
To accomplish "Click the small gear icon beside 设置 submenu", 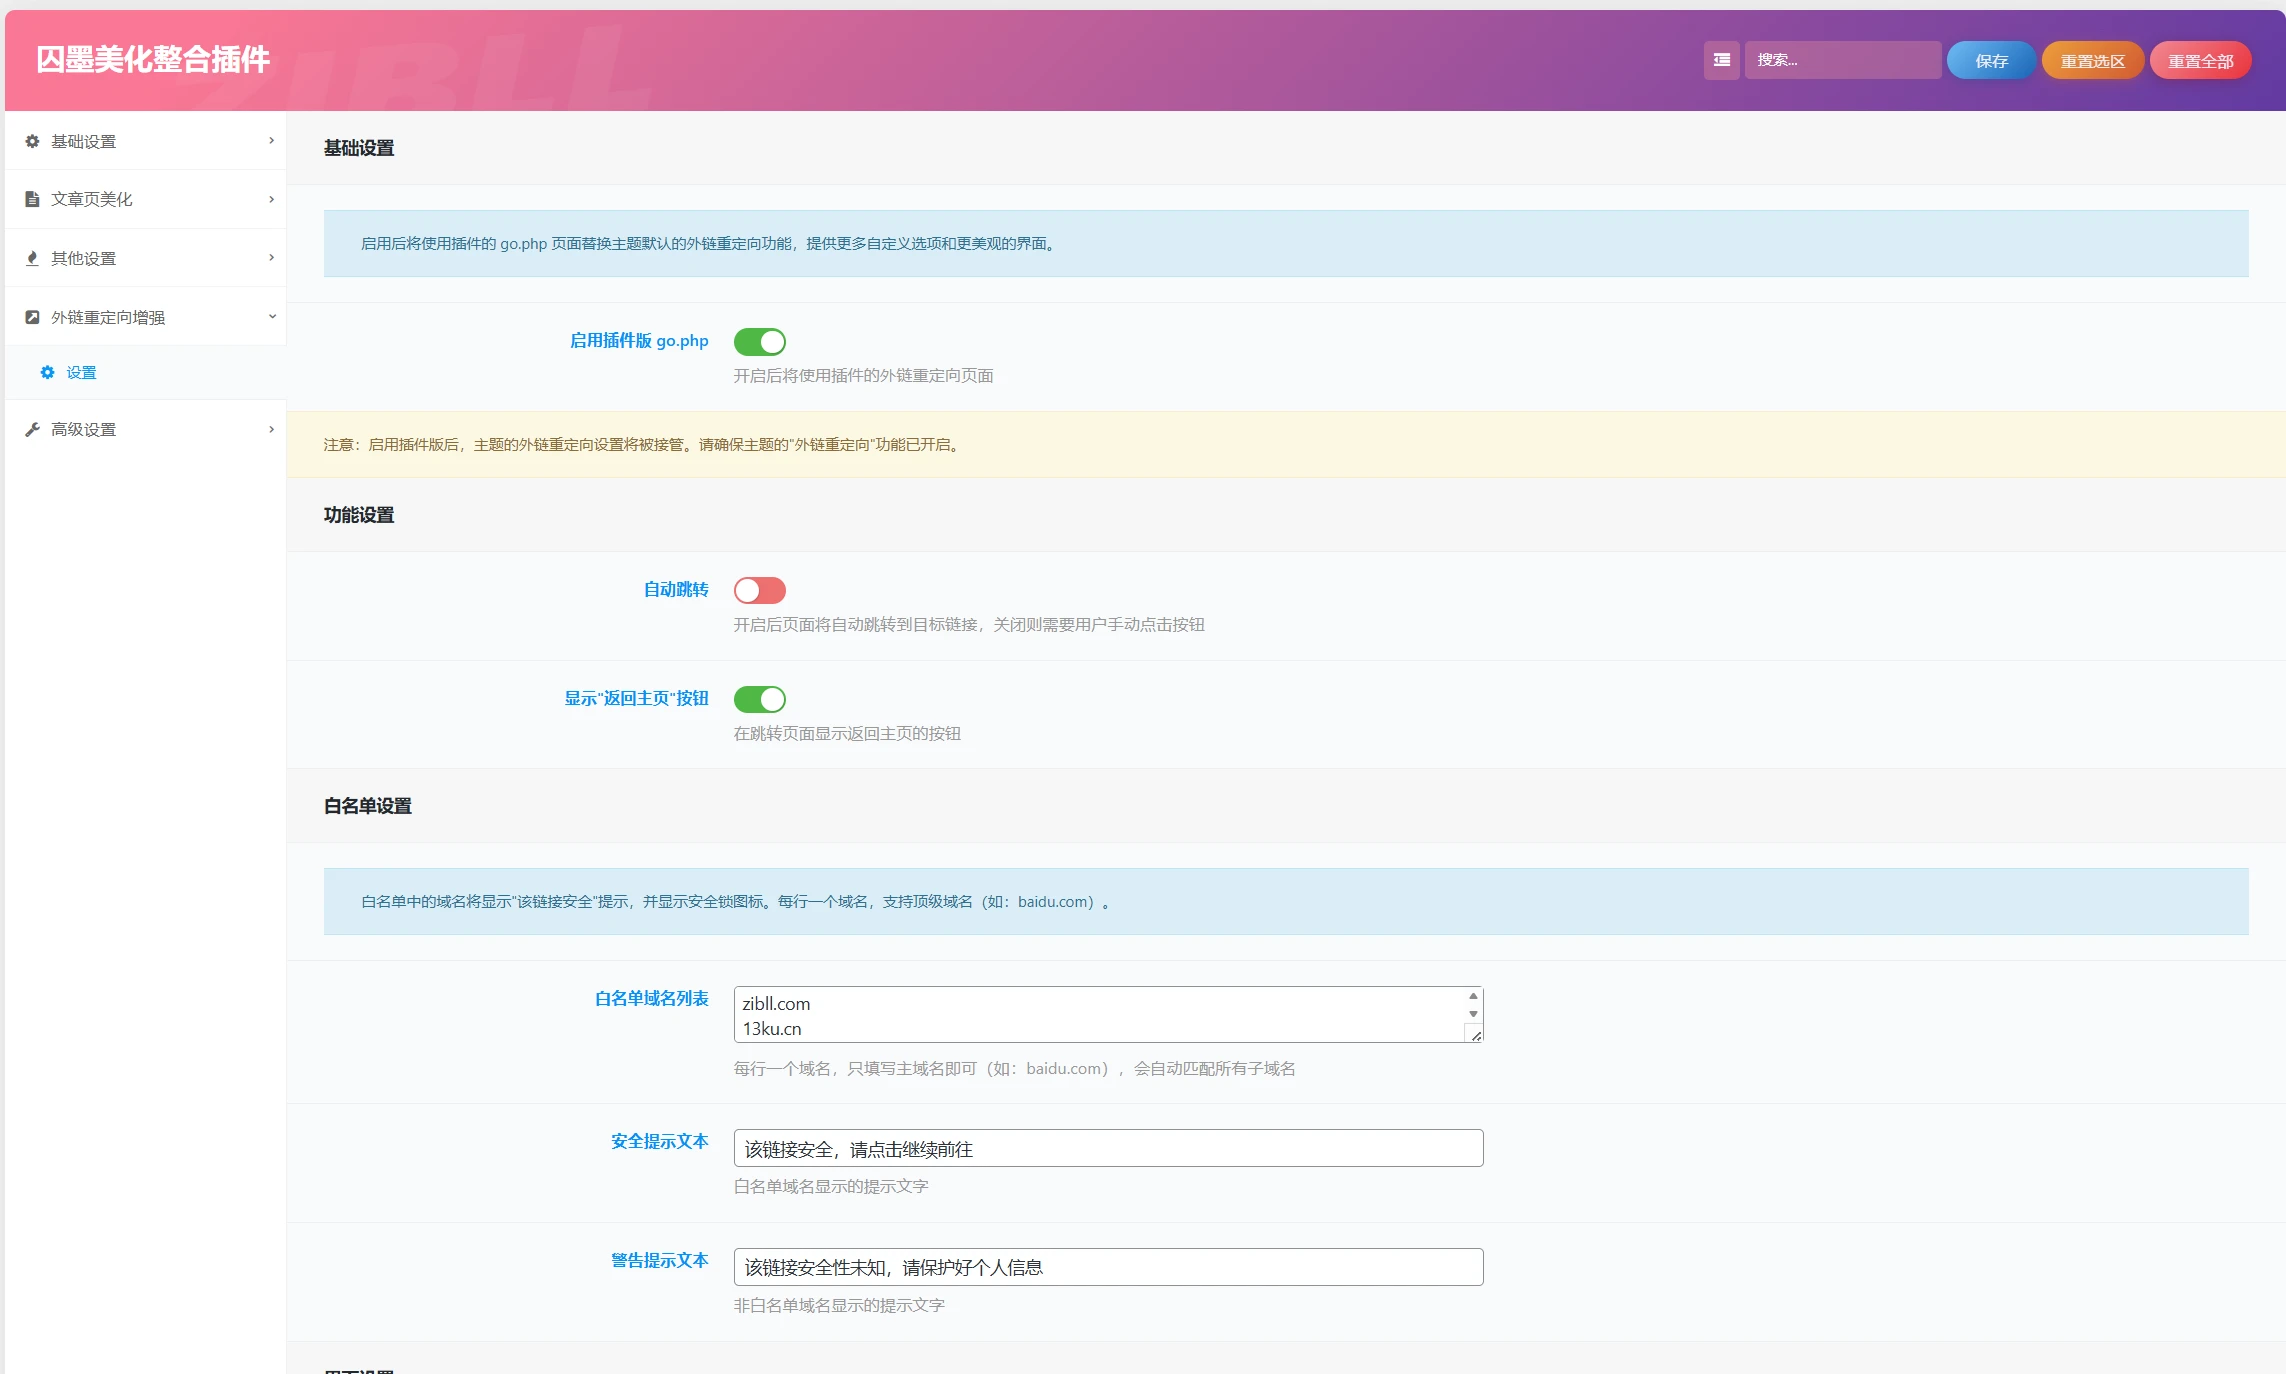I will tap(47, 372).
